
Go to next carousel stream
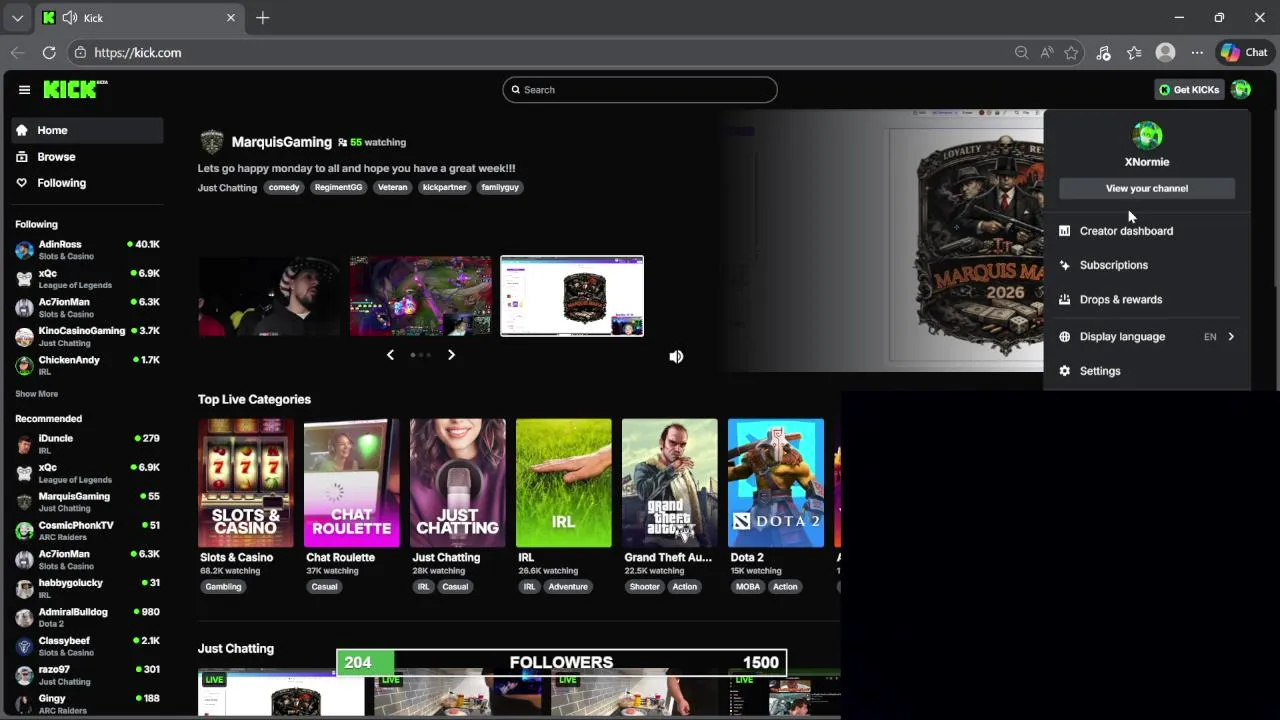(451, 355)
